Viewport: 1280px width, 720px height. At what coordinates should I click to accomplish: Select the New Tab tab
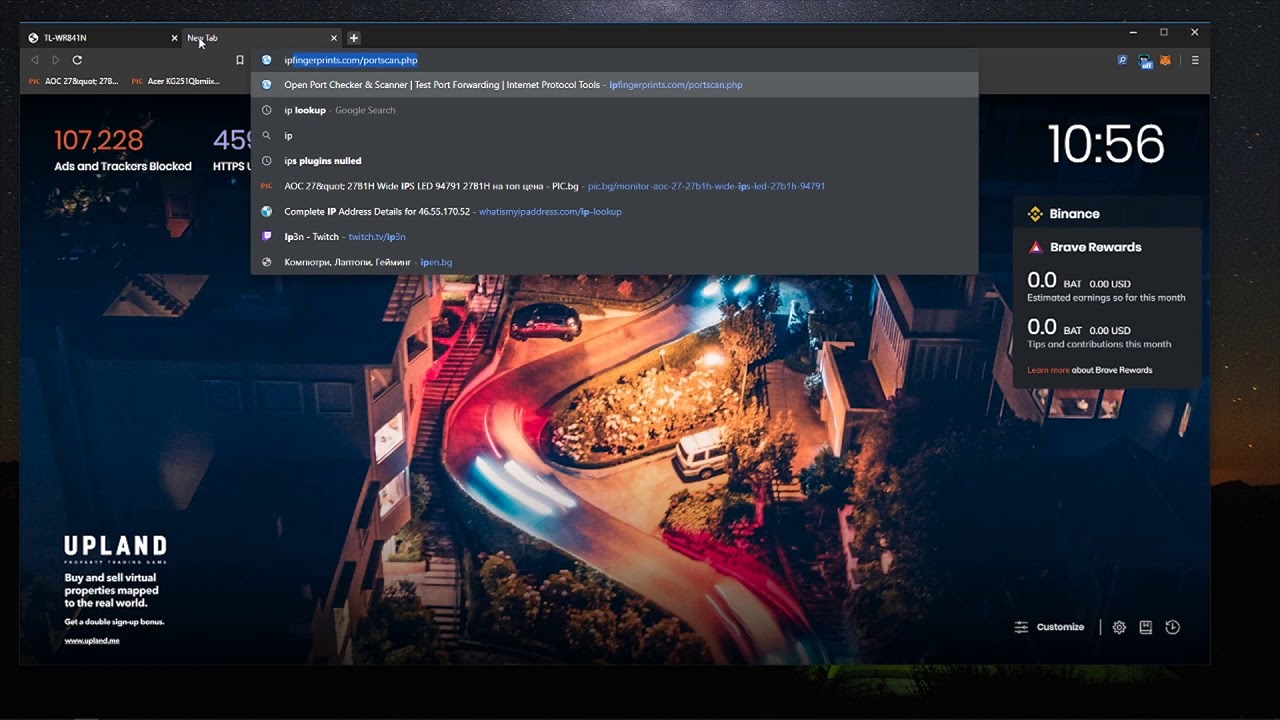tap(263, 38)
